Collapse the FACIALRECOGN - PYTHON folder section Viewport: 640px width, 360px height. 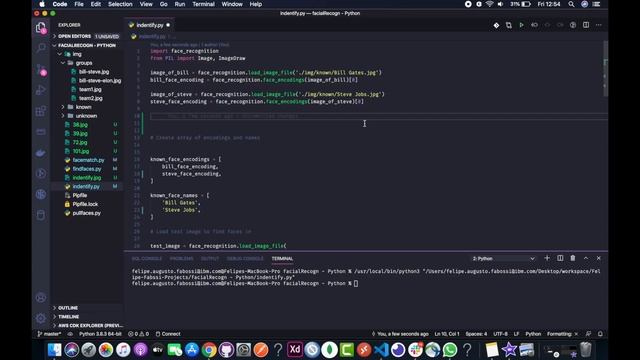pyautogui.click(x=87, y=45)
